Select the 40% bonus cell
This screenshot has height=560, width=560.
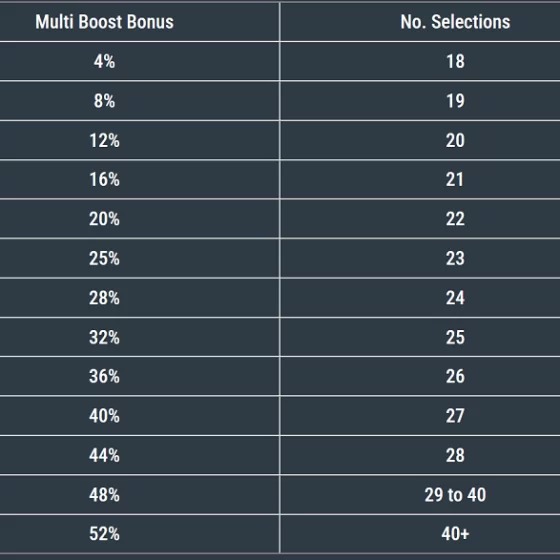(x=104, y=416)
